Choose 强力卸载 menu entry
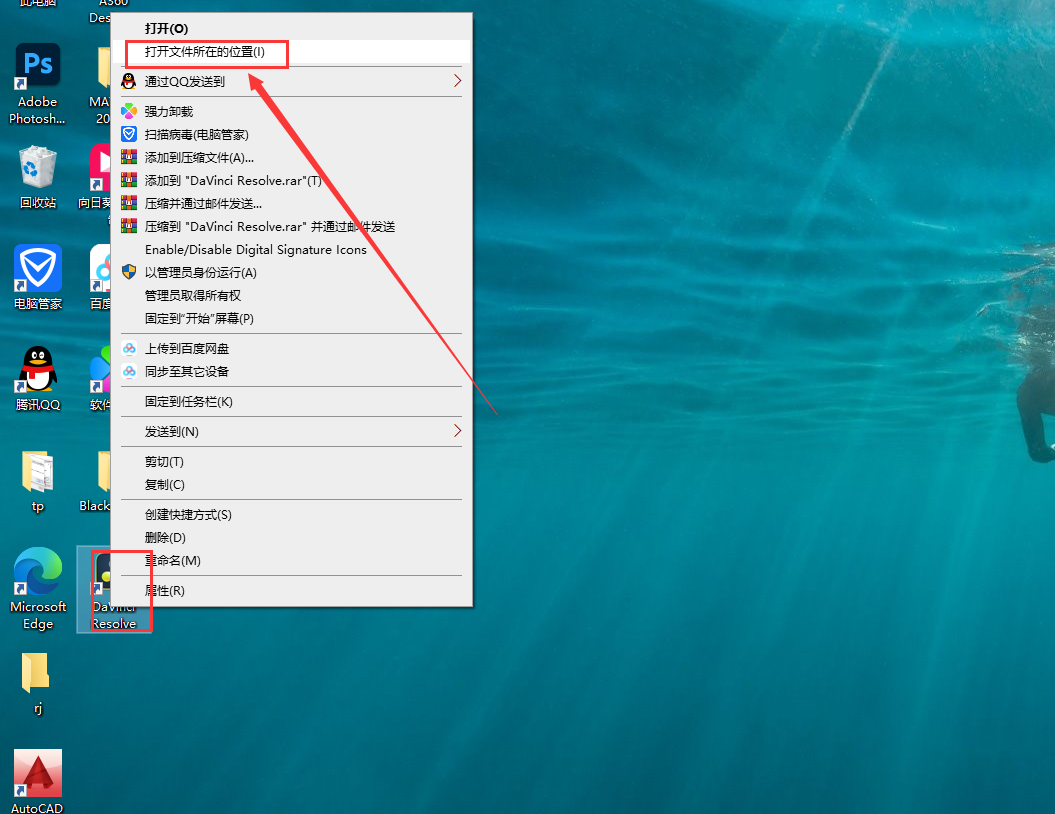The height and width of the screenshot is (814, 1055). (x=291, y=111)
